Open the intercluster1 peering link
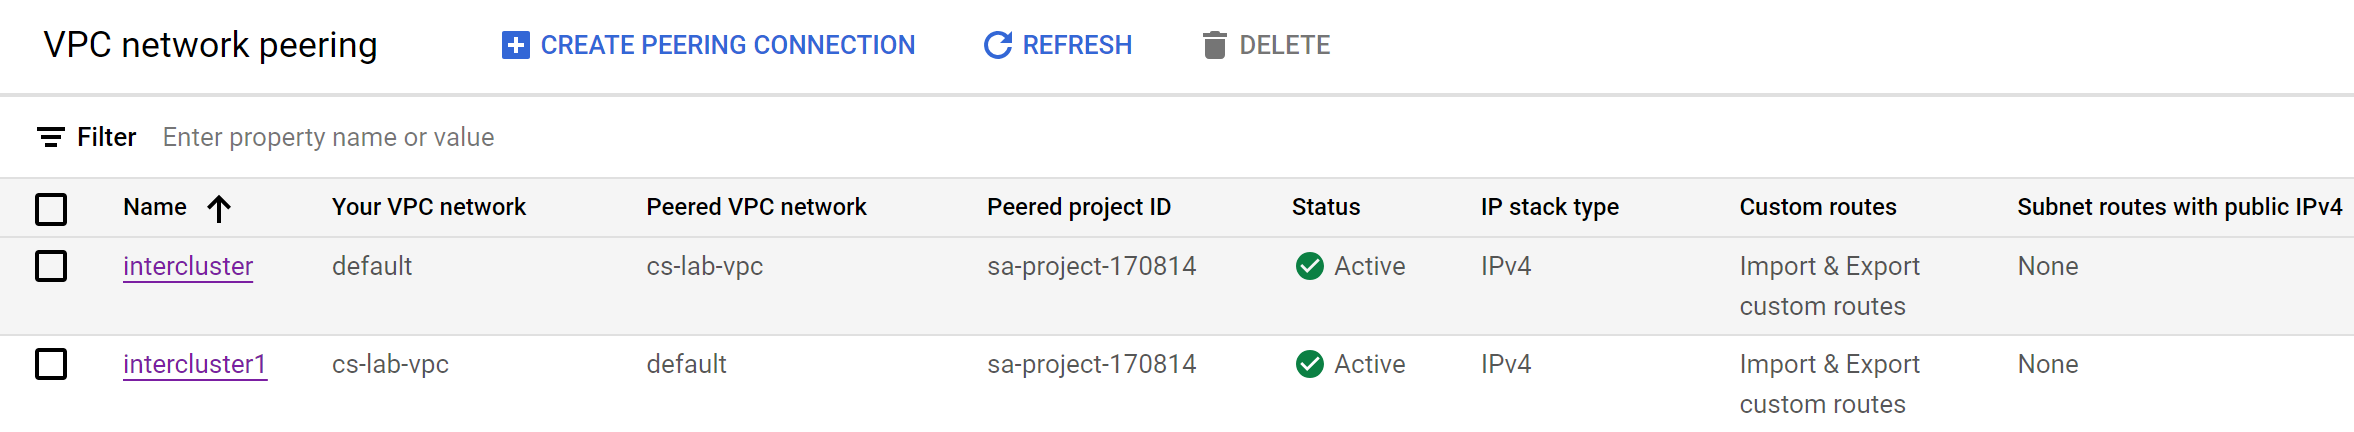Image resolution: width=2354 pixels, height=432 pixels. [x=195, y=364]
